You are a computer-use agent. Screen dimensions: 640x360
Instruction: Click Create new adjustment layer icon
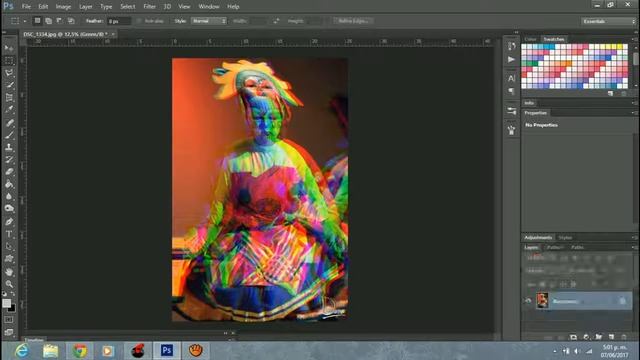click(x=586, y=337)
